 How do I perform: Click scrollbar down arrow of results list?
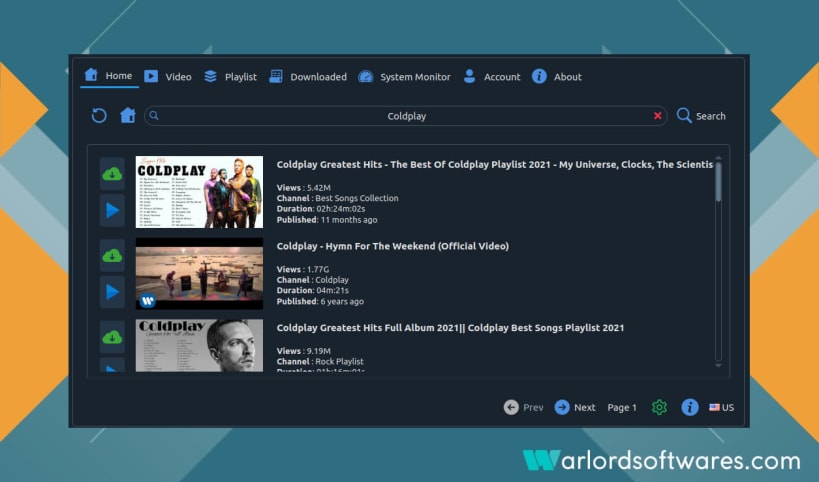pyautogui.click(x=719, y=366)
